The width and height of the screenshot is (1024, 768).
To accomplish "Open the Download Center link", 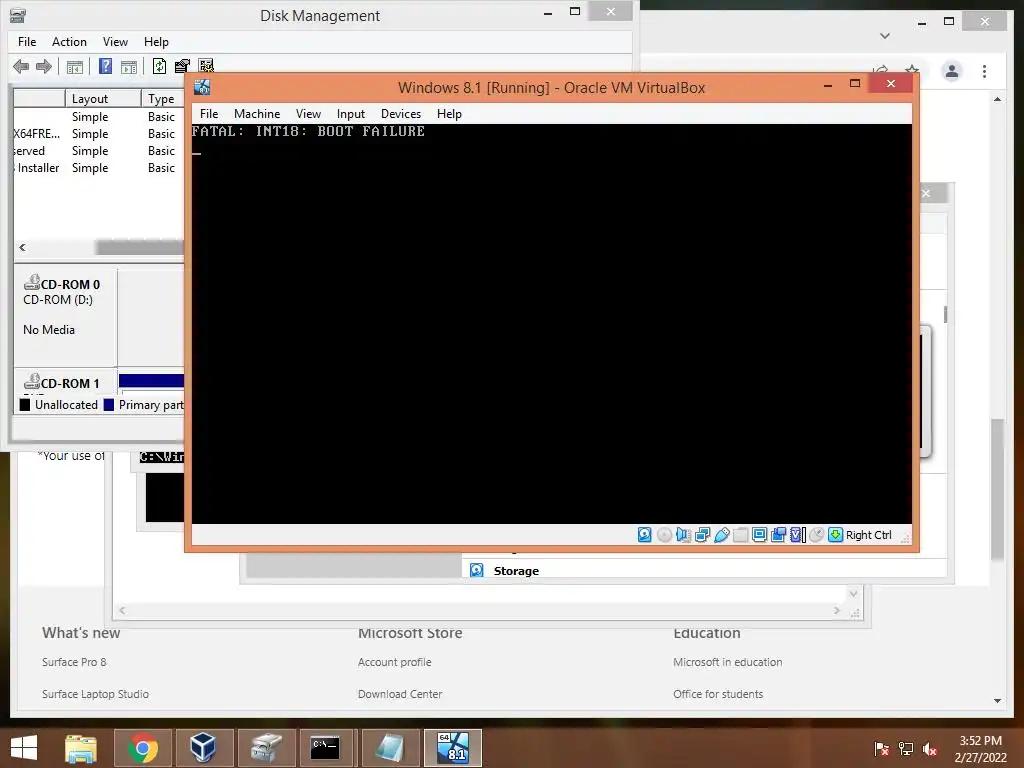I will (400, 694).
